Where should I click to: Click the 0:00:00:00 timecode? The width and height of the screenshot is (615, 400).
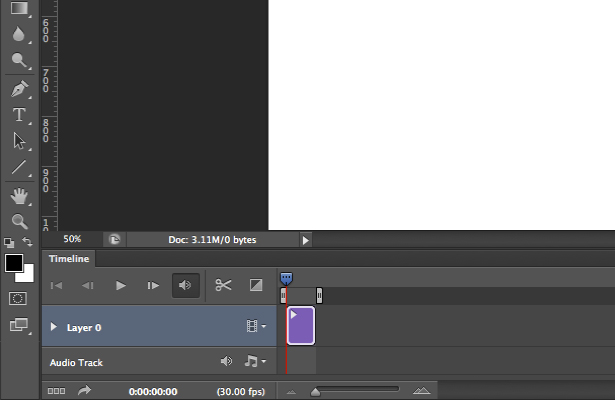153,392
